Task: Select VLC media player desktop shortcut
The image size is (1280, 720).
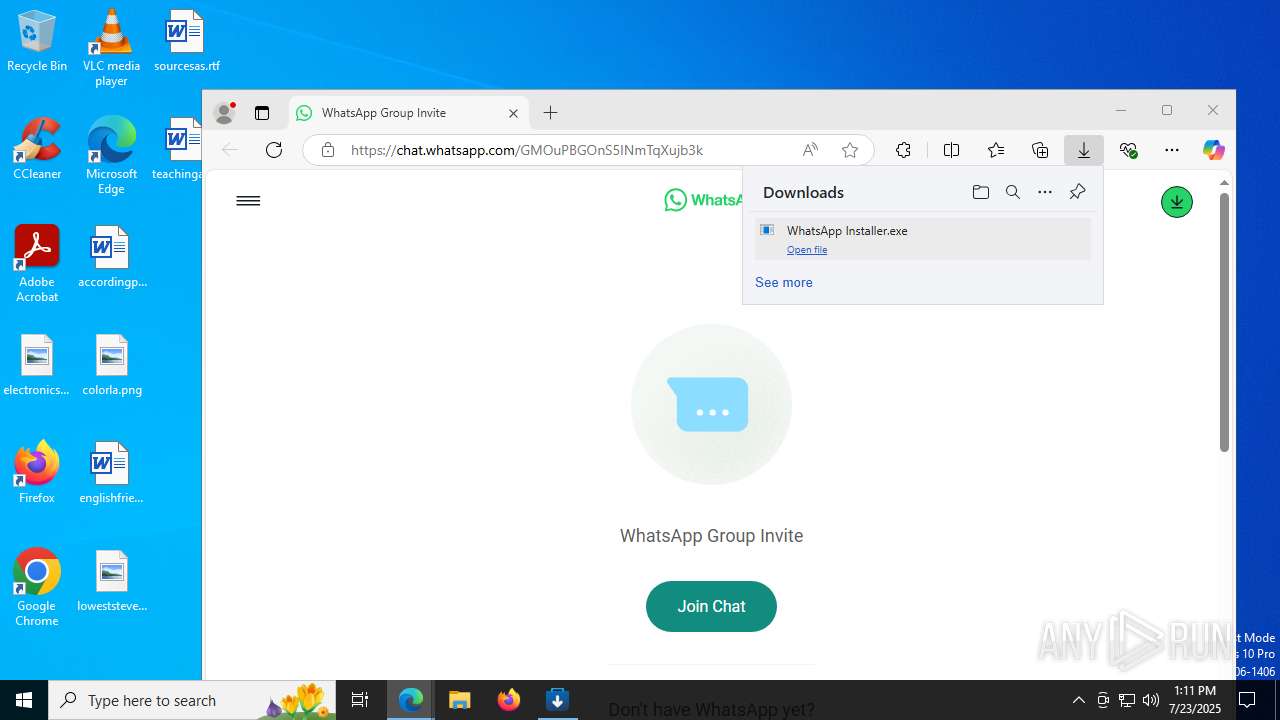Action: (x=111, y=48)
